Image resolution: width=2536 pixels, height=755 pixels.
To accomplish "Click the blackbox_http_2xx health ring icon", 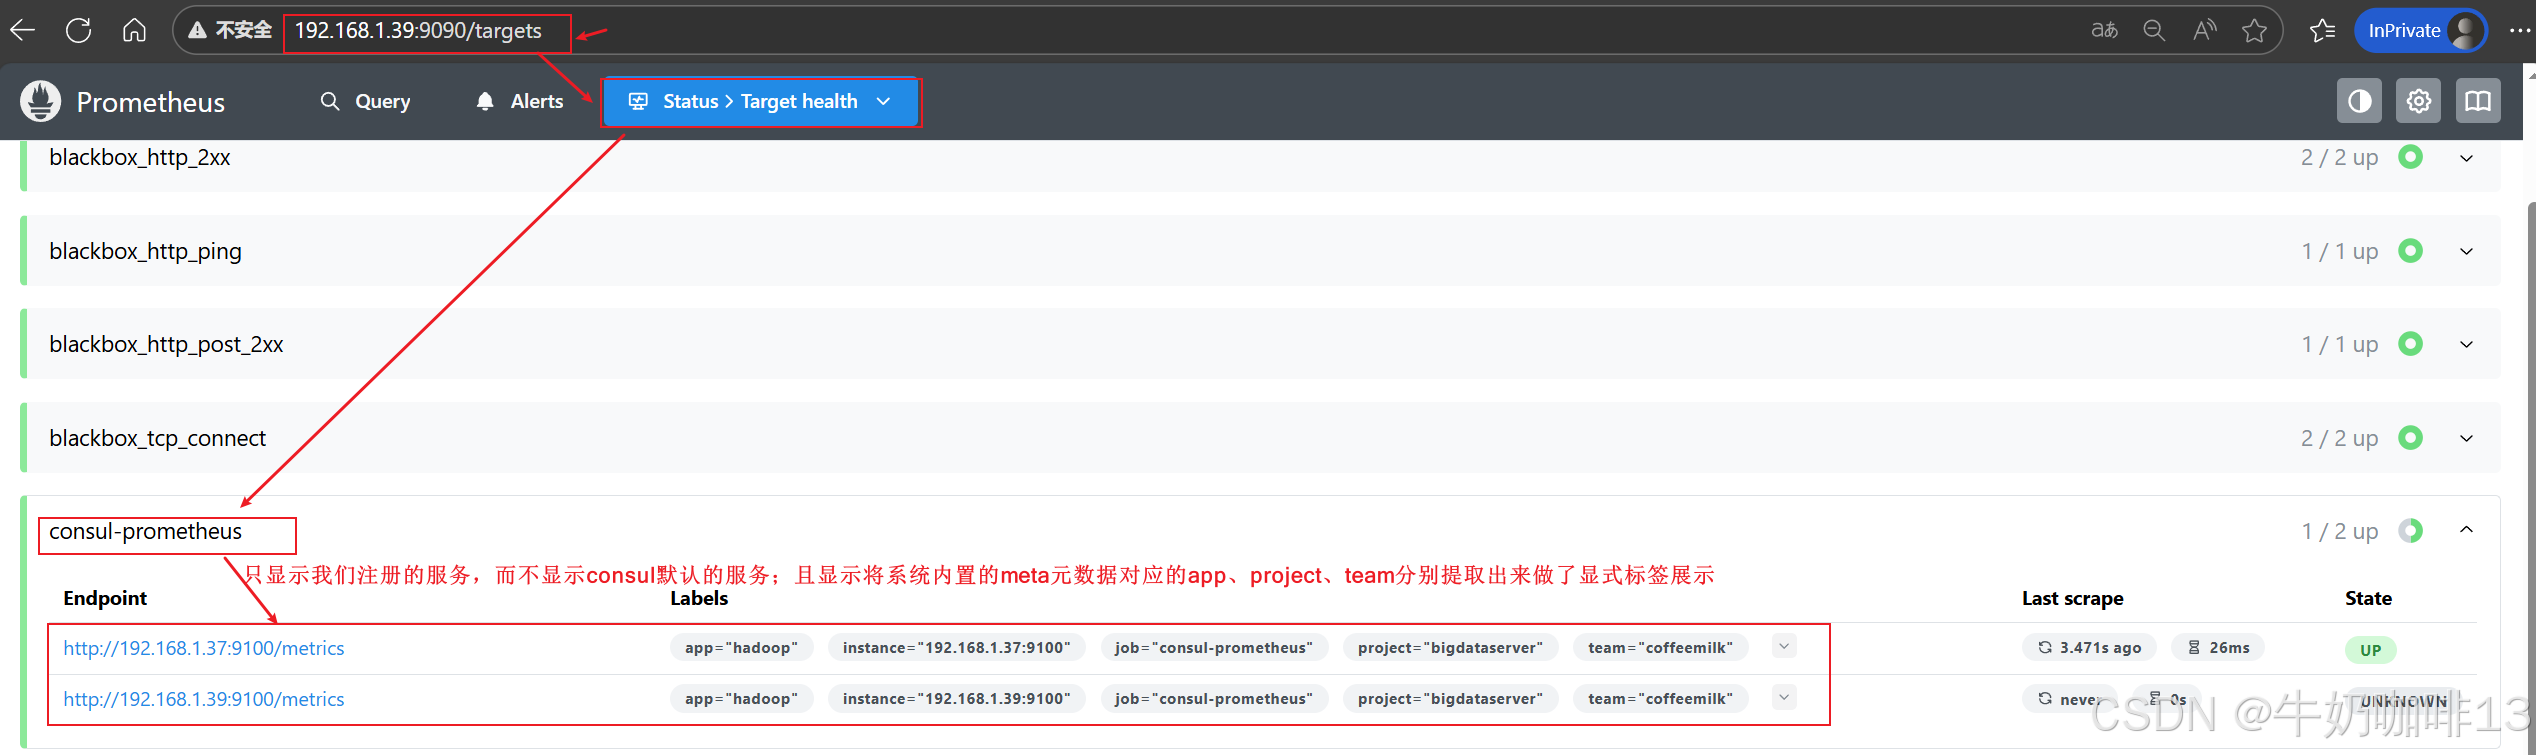I will tap(2411, 157).
